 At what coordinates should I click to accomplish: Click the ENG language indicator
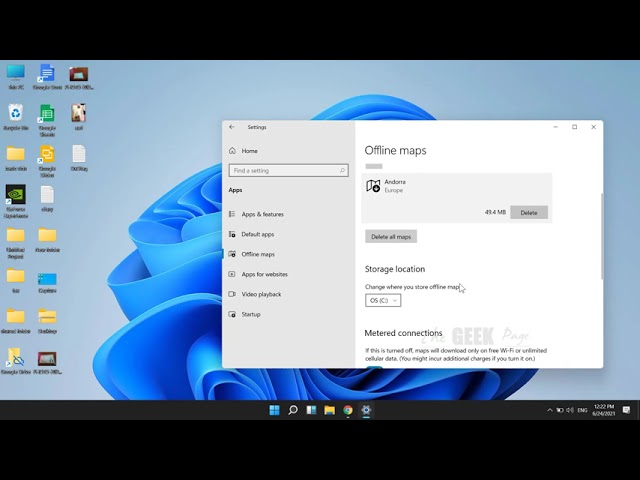click(582, 410)
